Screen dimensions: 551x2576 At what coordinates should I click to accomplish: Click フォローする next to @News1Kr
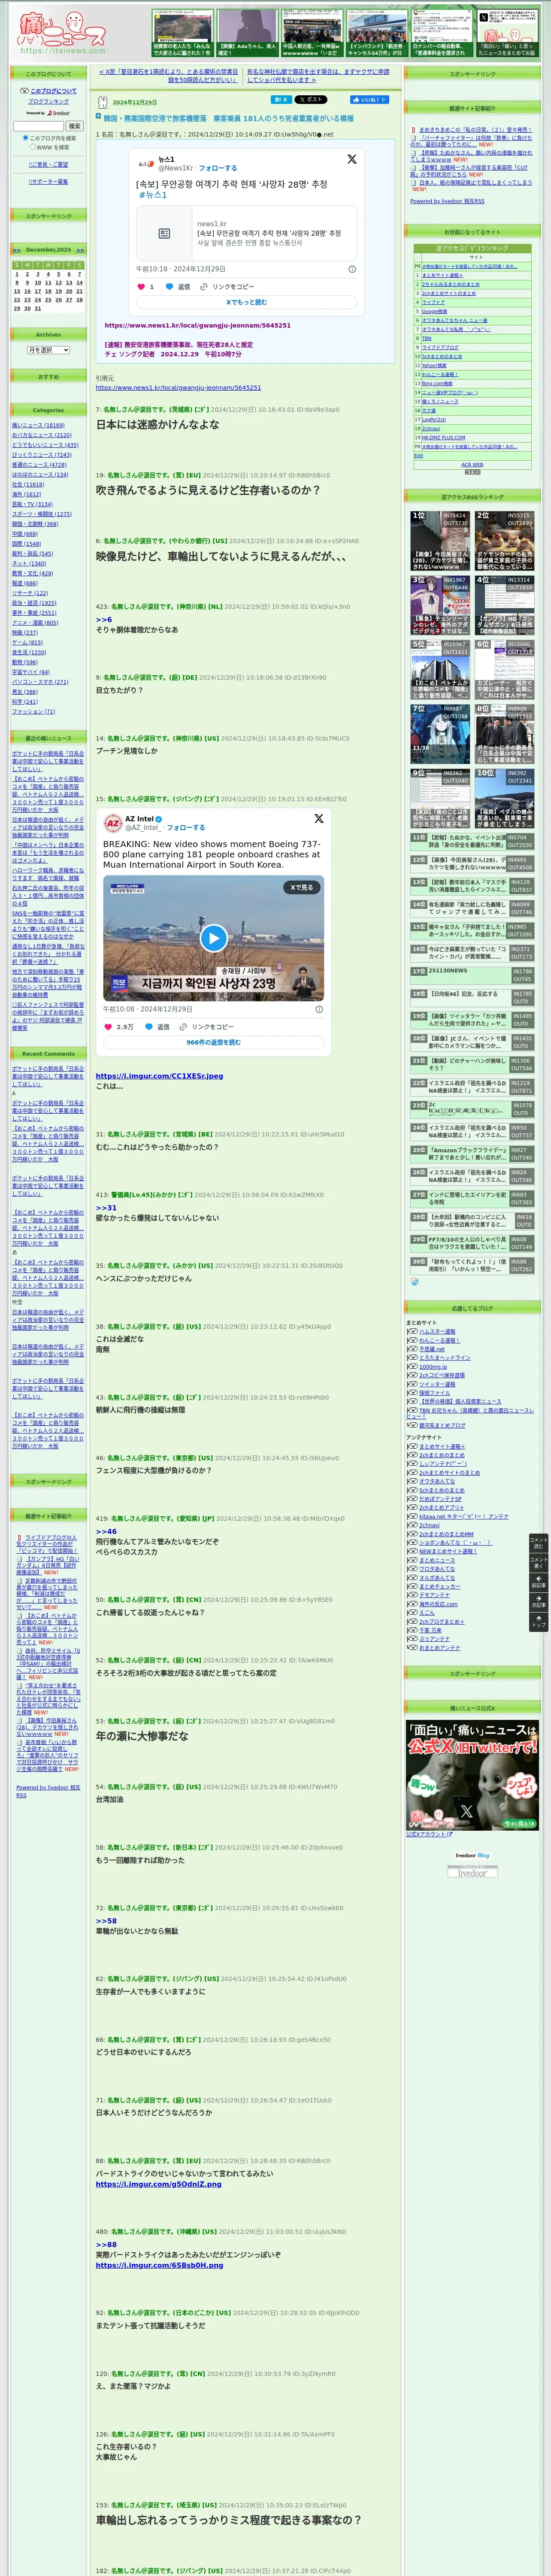coord(217,168)
